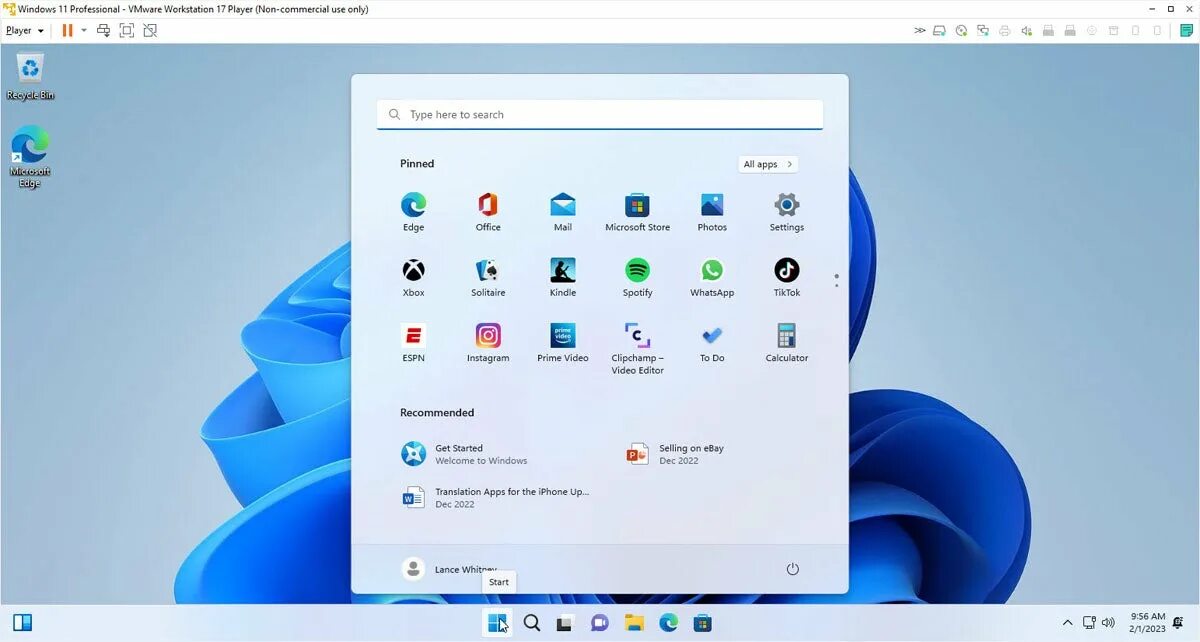
Task: Open the notifications bell in tray
Action: pos(1178,623)
